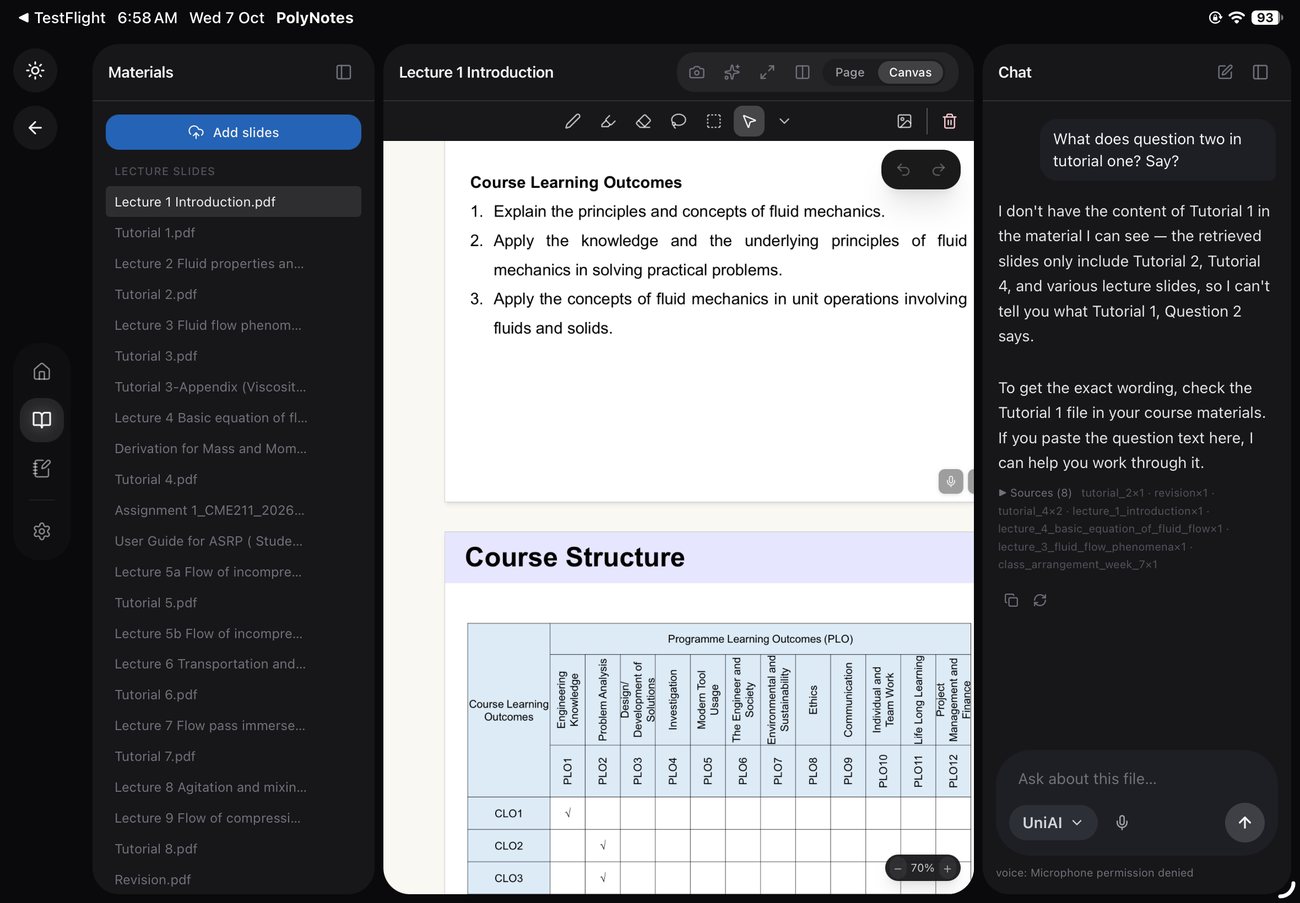Select the Highlighter tool
The width and height of the screenshot is (1300, 903).
click(608, 121)
